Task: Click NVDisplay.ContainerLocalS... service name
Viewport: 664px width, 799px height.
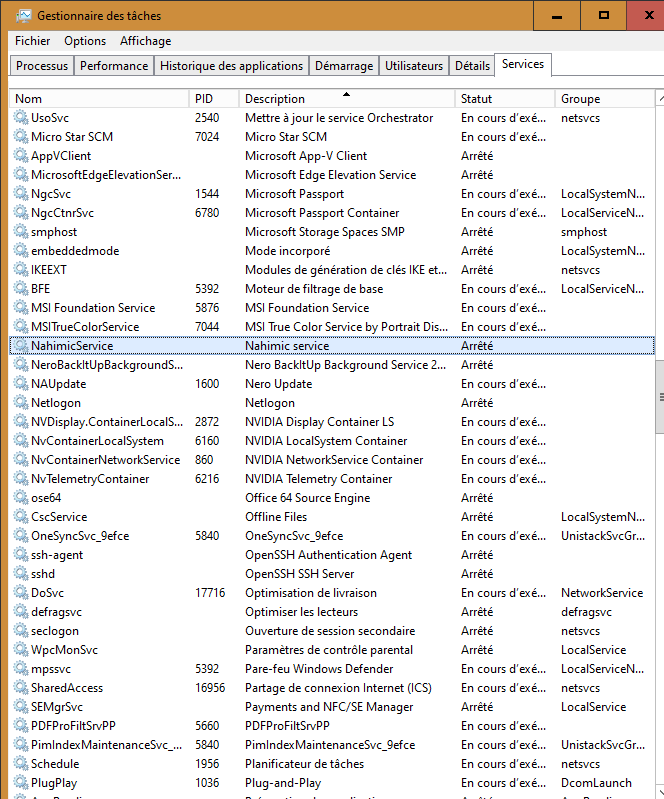Action: 107,422
